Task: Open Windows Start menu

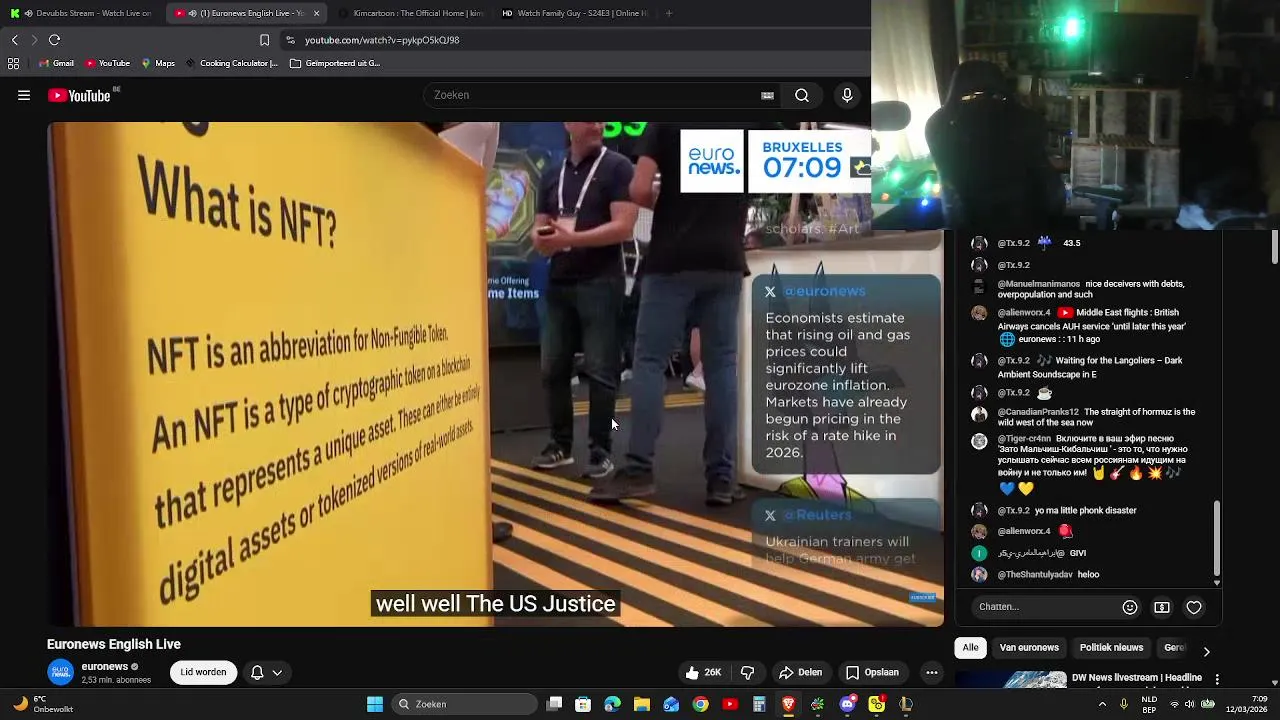Action: click(375, 704)
